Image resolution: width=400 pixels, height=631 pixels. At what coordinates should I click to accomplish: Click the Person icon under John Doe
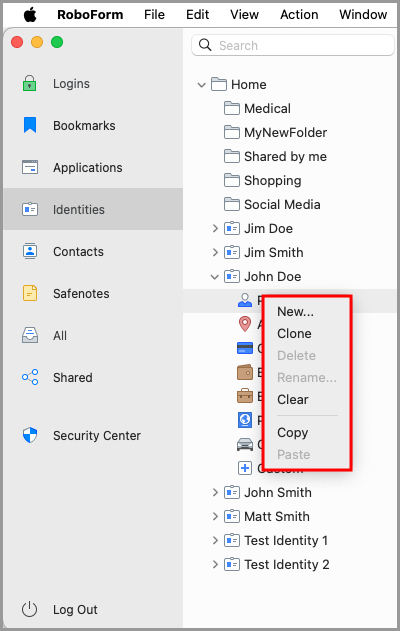click(245, 300)
